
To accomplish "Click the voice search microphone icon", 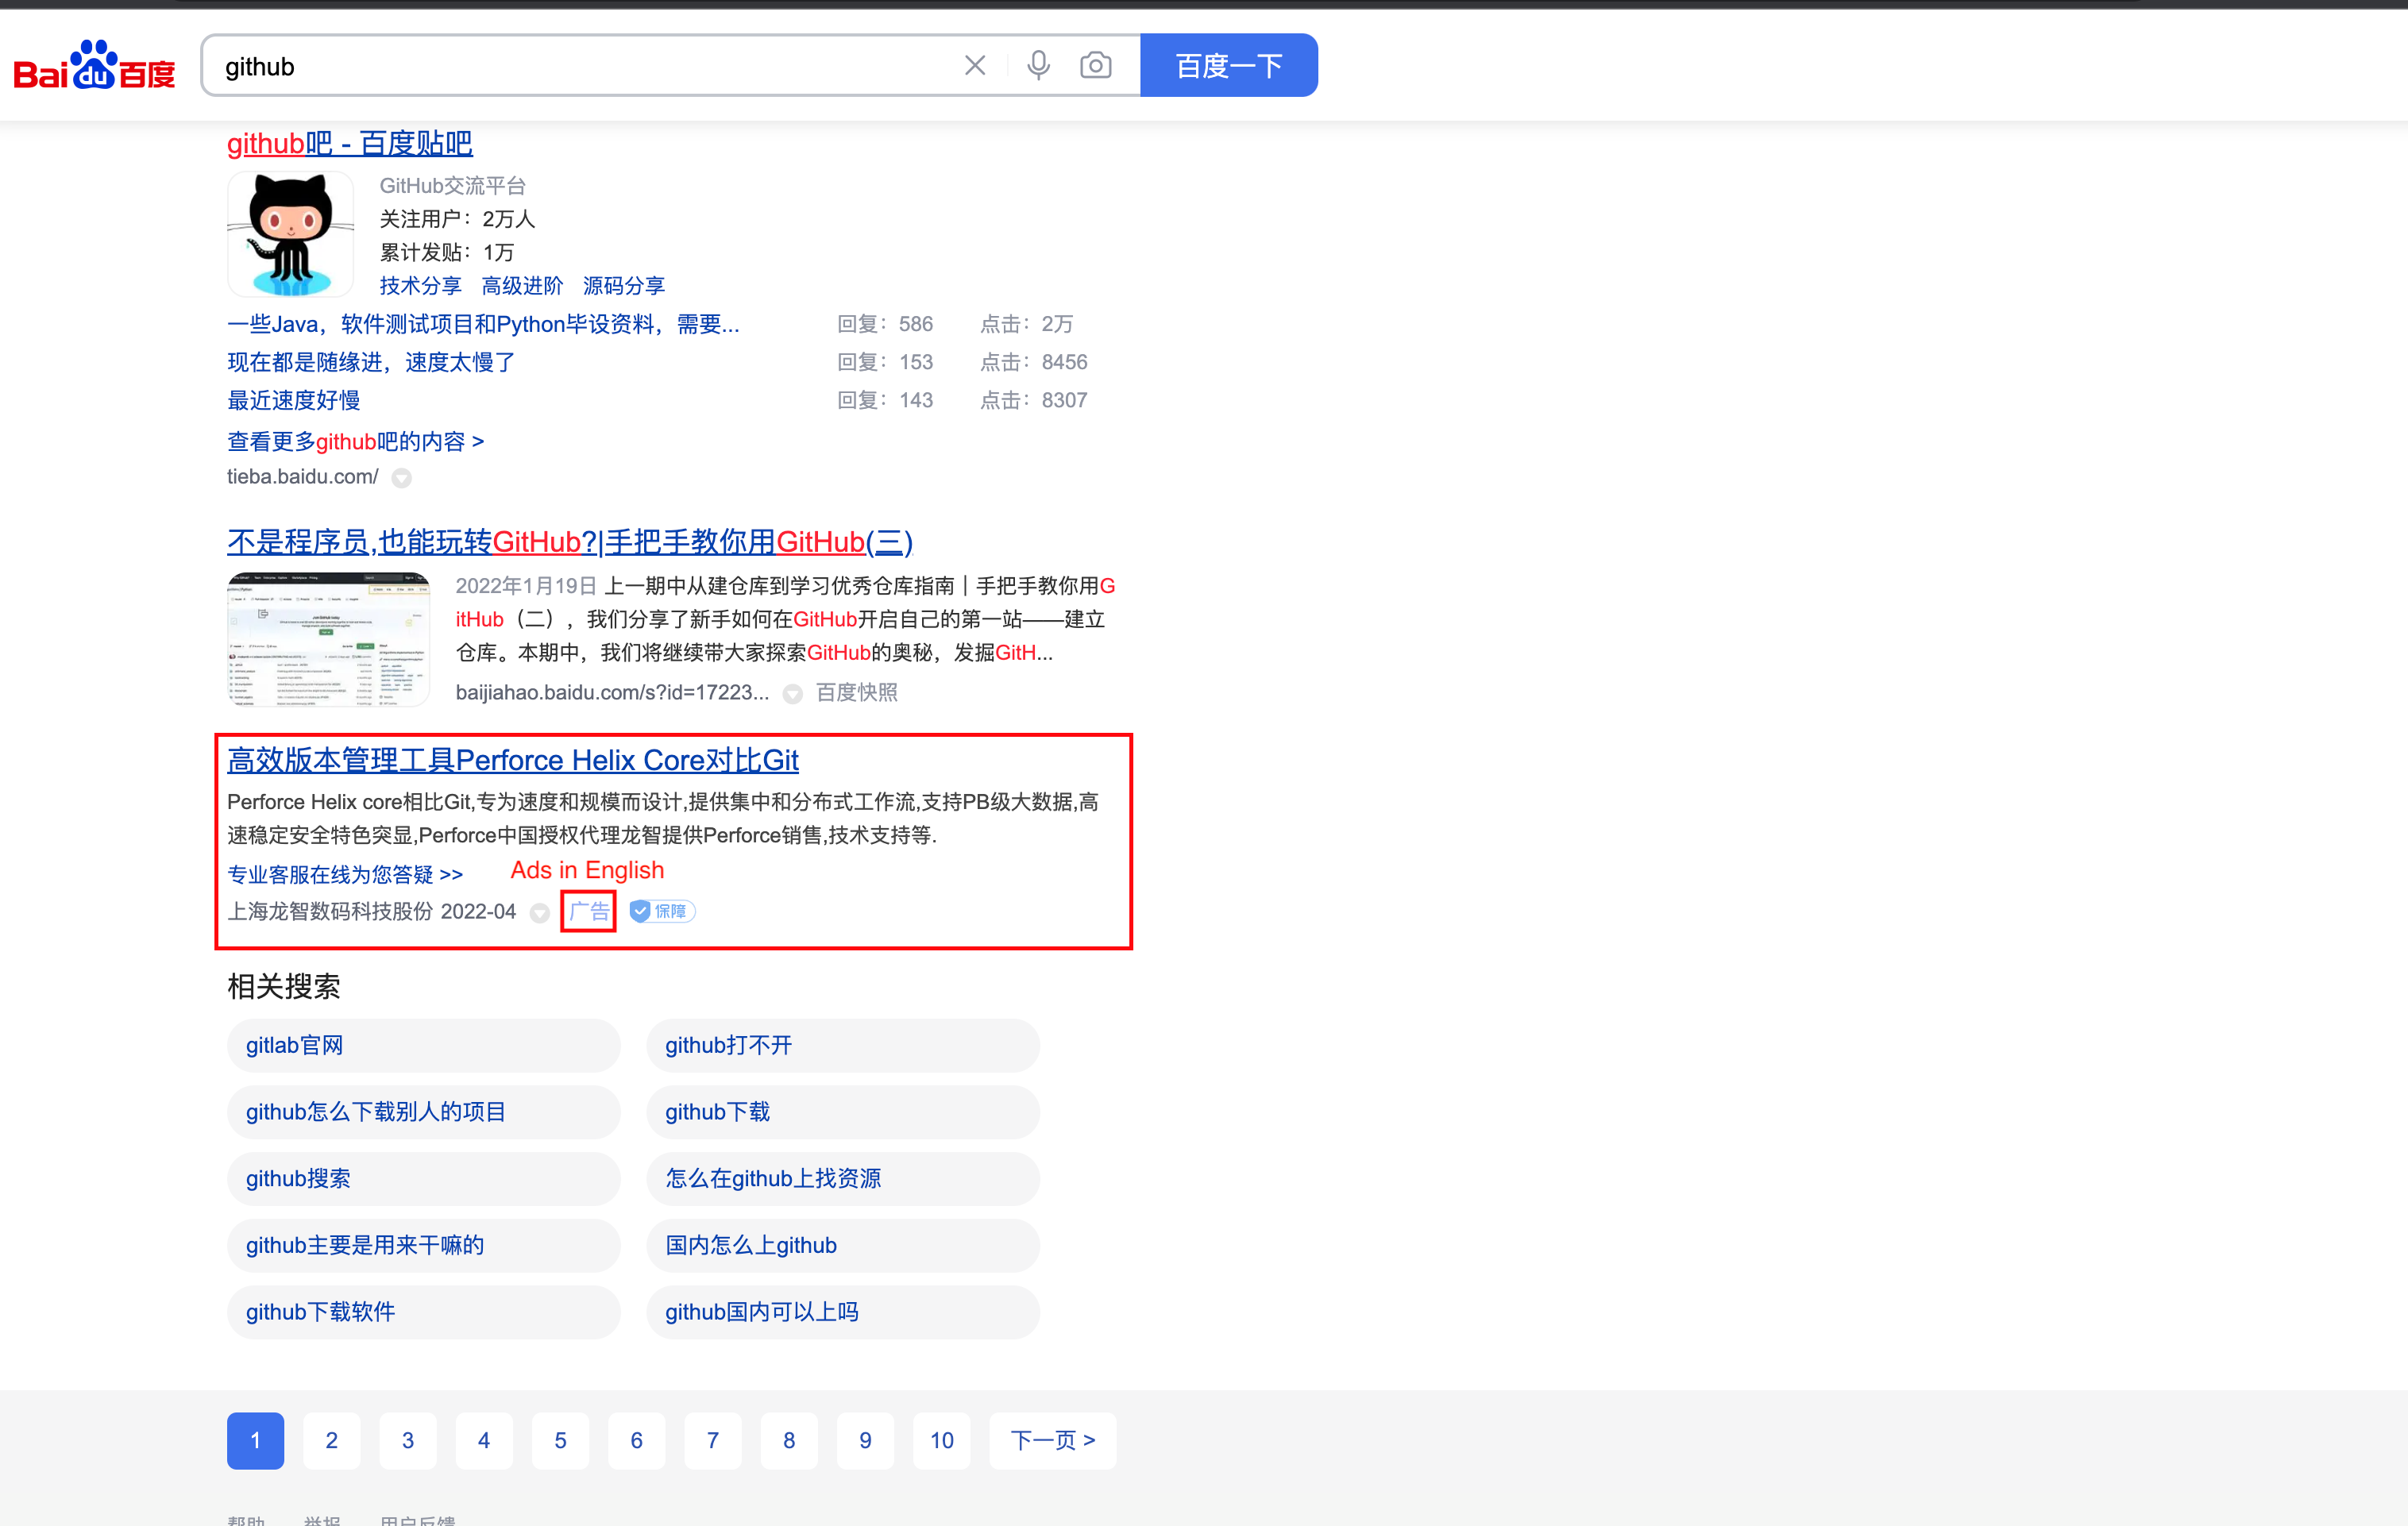I will (1038, 64).
